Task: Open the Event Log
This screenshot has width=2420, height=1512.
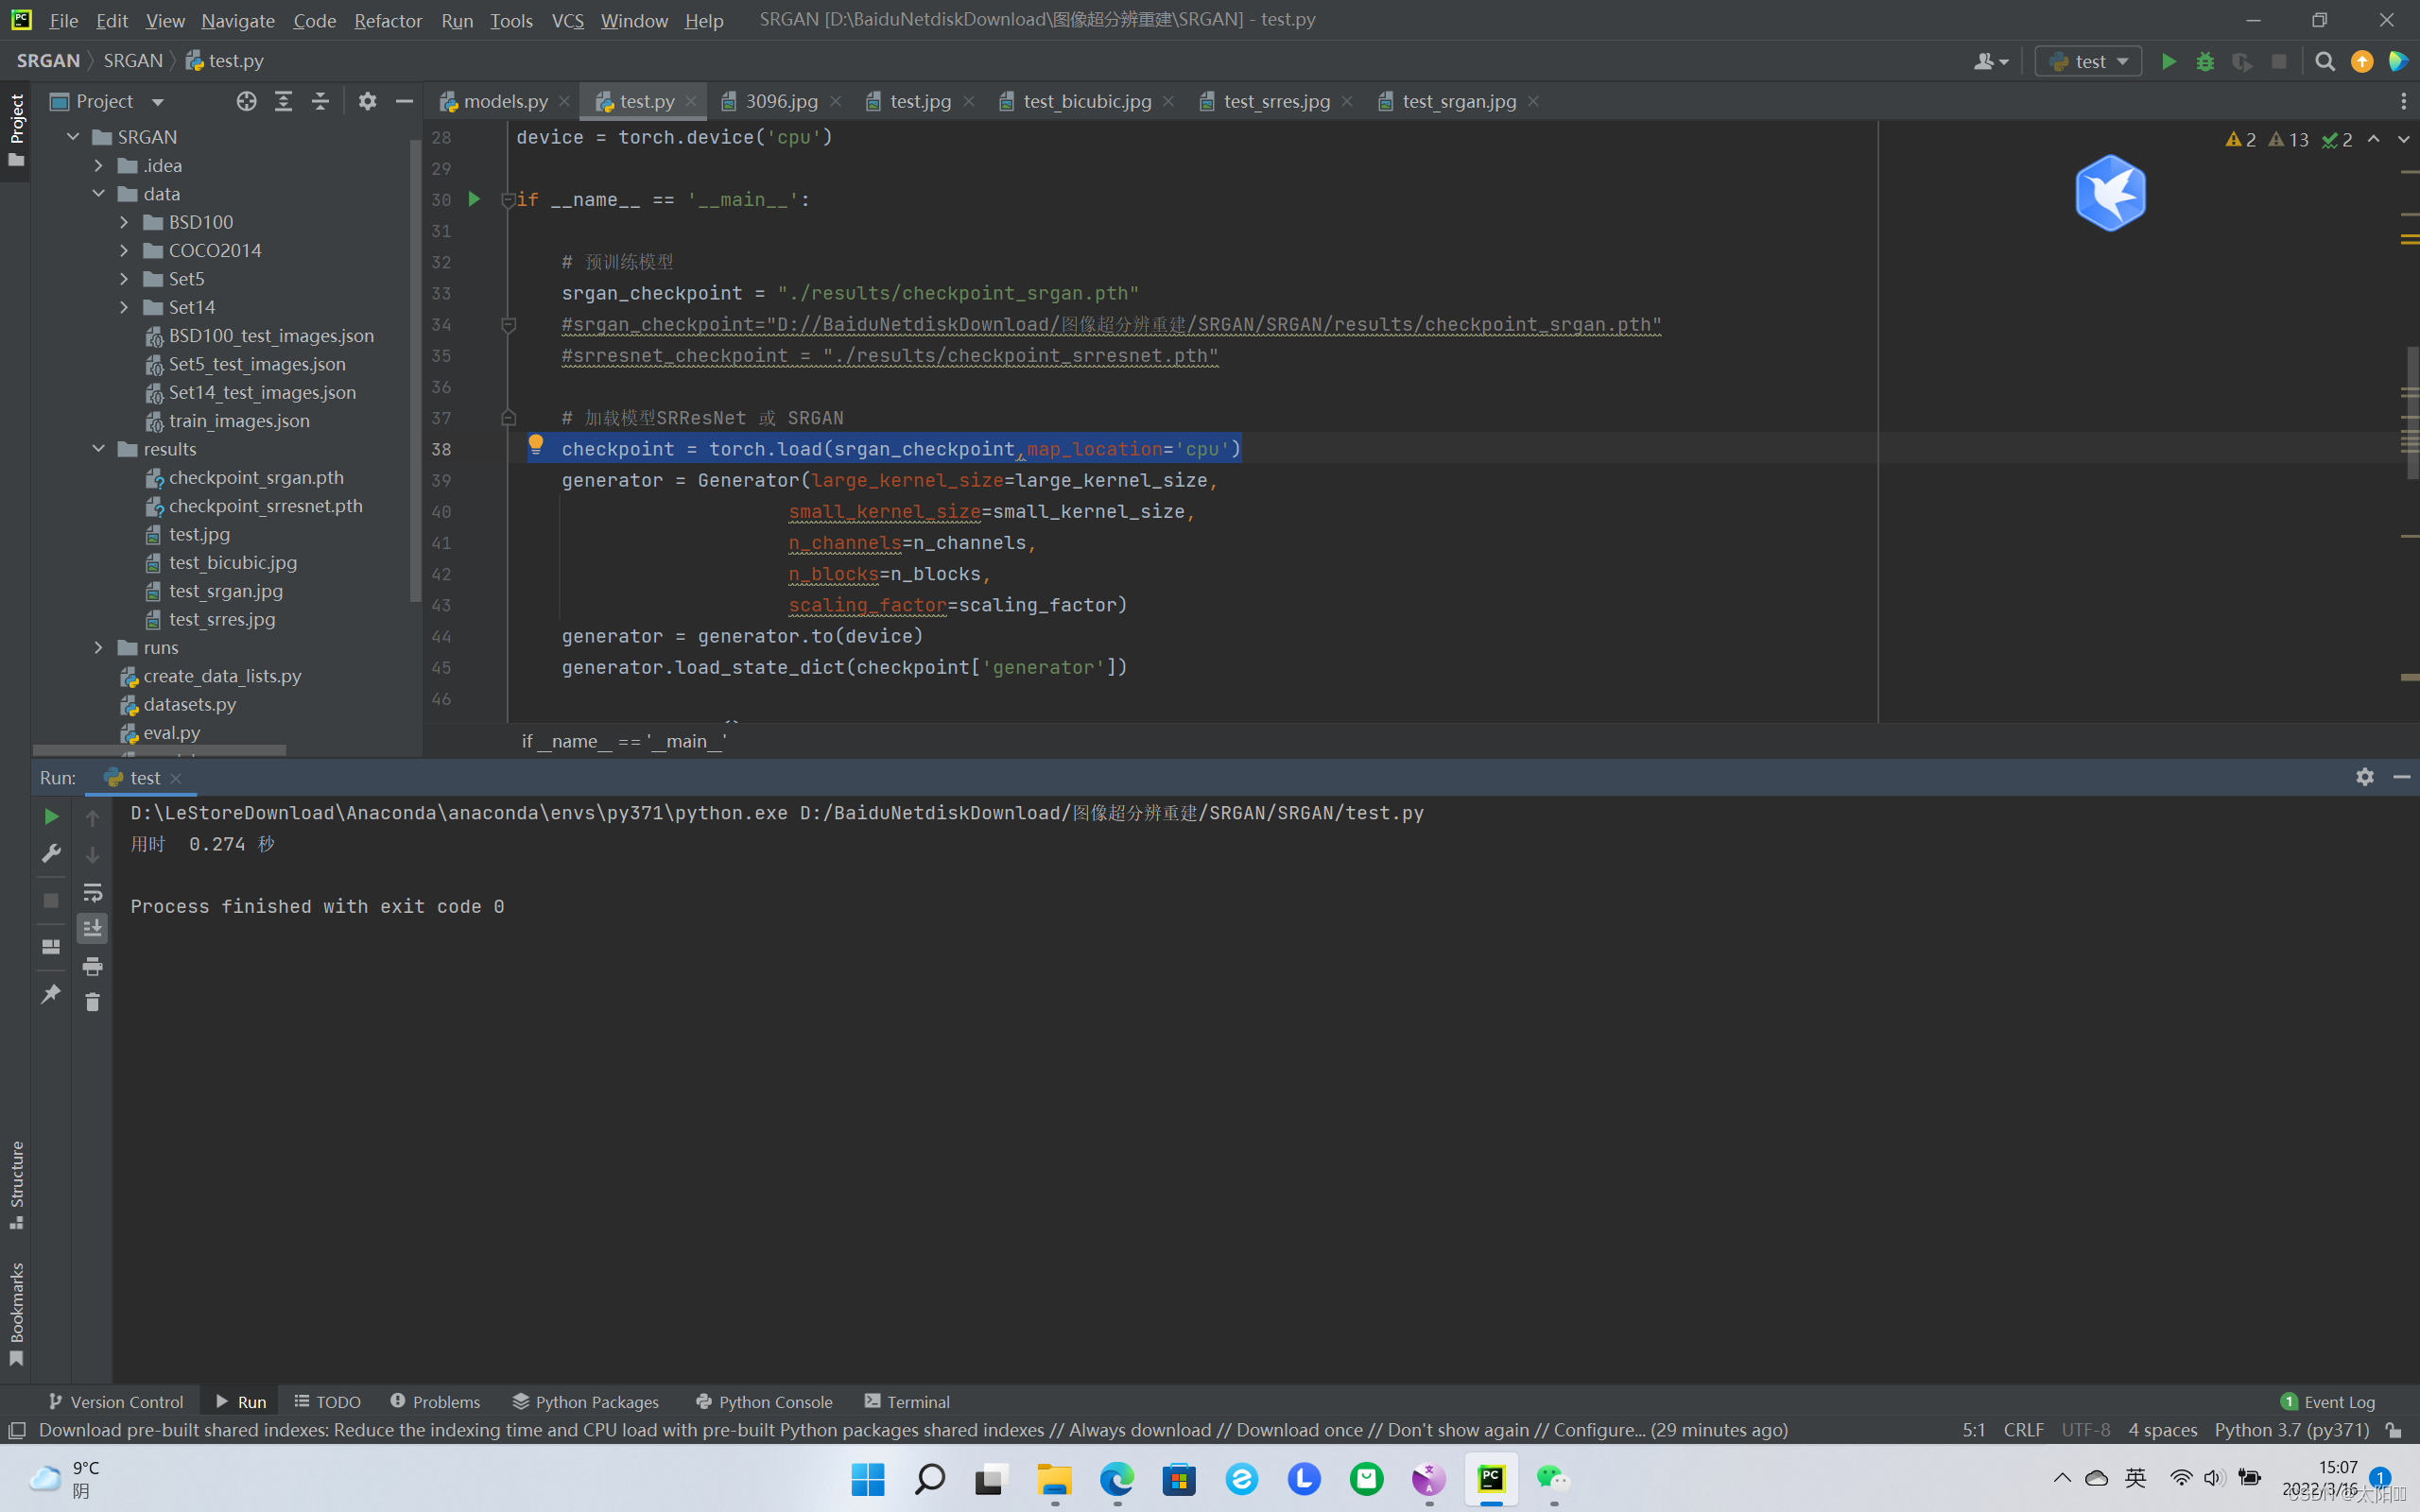Action: coord(2338,1401)
